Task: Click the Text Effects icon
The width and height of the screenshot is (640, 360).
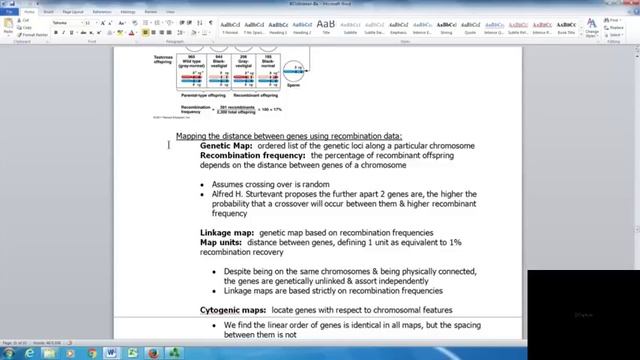Action: [110, 33]
